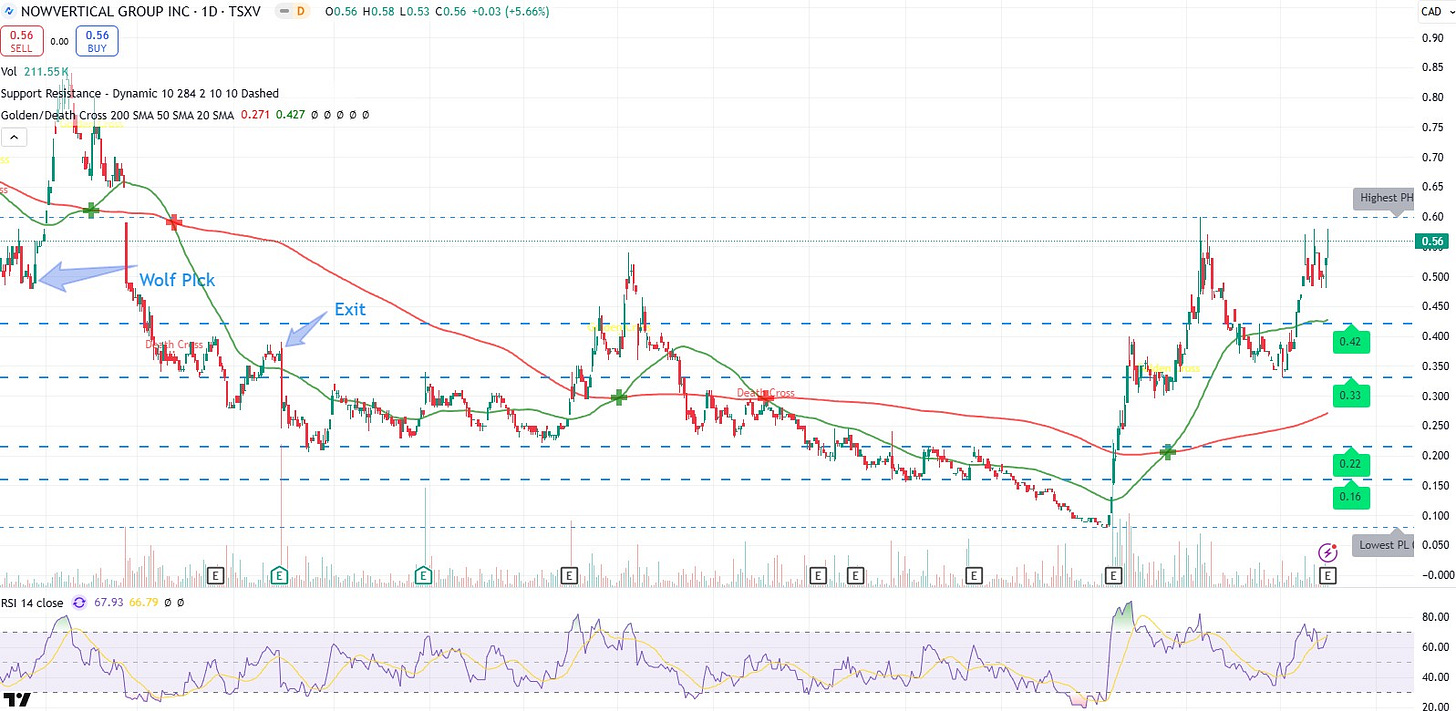Click the 211.55K volume value
This screenshot has height=711, width=1456.
tap(44, 72)
